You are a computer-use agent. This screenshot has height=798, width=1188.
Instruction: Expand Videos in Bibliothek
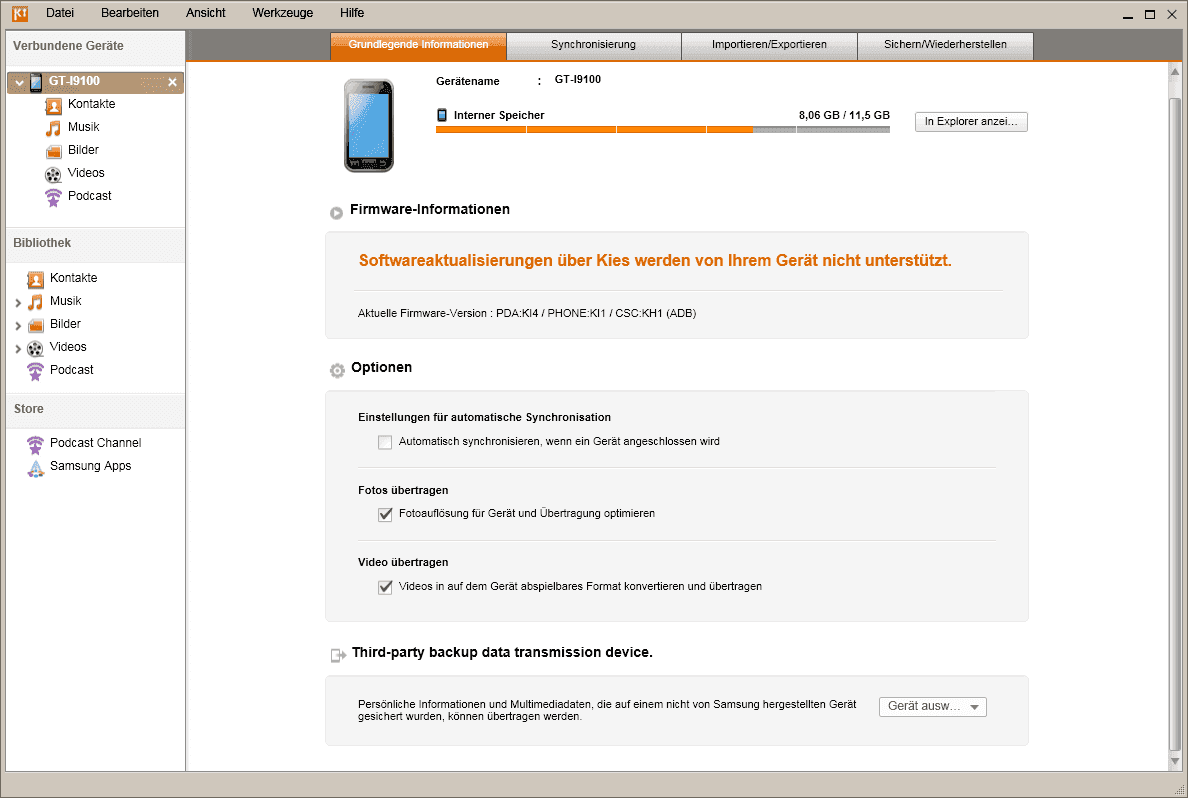(18, 349)
